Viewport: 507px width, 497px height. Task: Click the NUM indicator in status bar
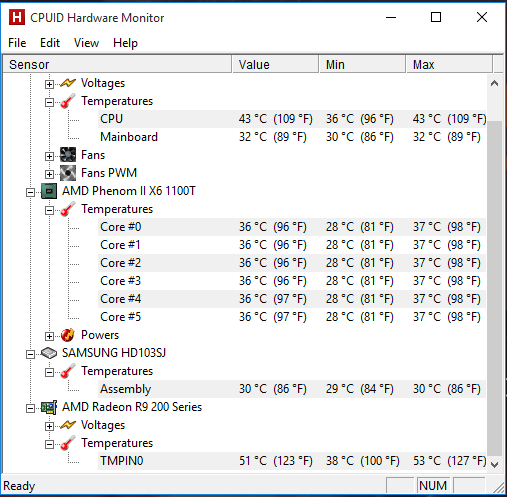(433, 486)
